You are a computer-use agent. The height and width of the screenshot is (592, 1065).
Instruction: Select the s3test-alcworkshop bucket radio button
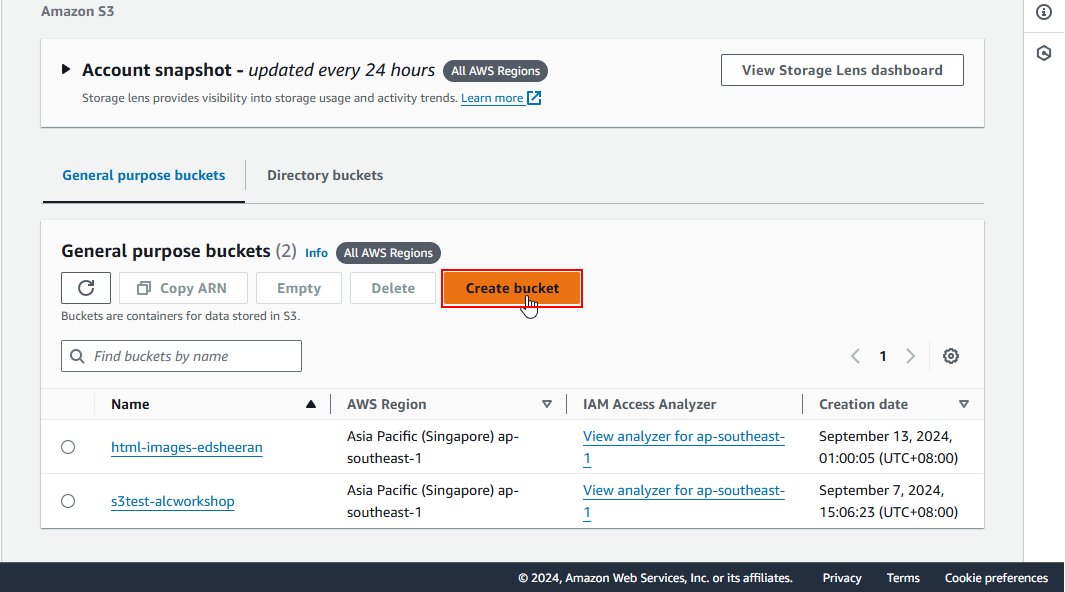[x=68, y=501]
